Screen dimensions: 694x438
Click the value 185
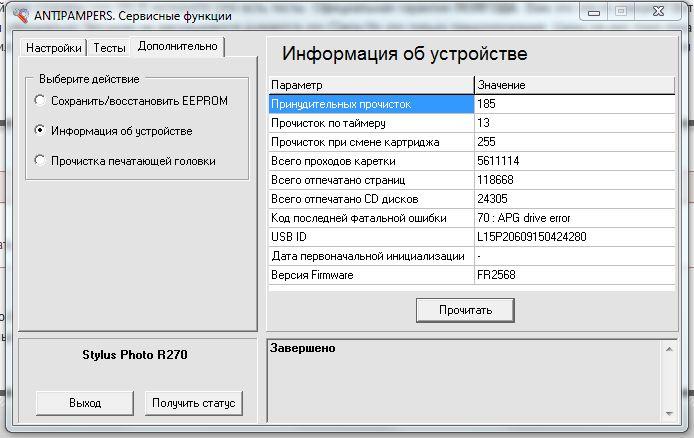486,104
